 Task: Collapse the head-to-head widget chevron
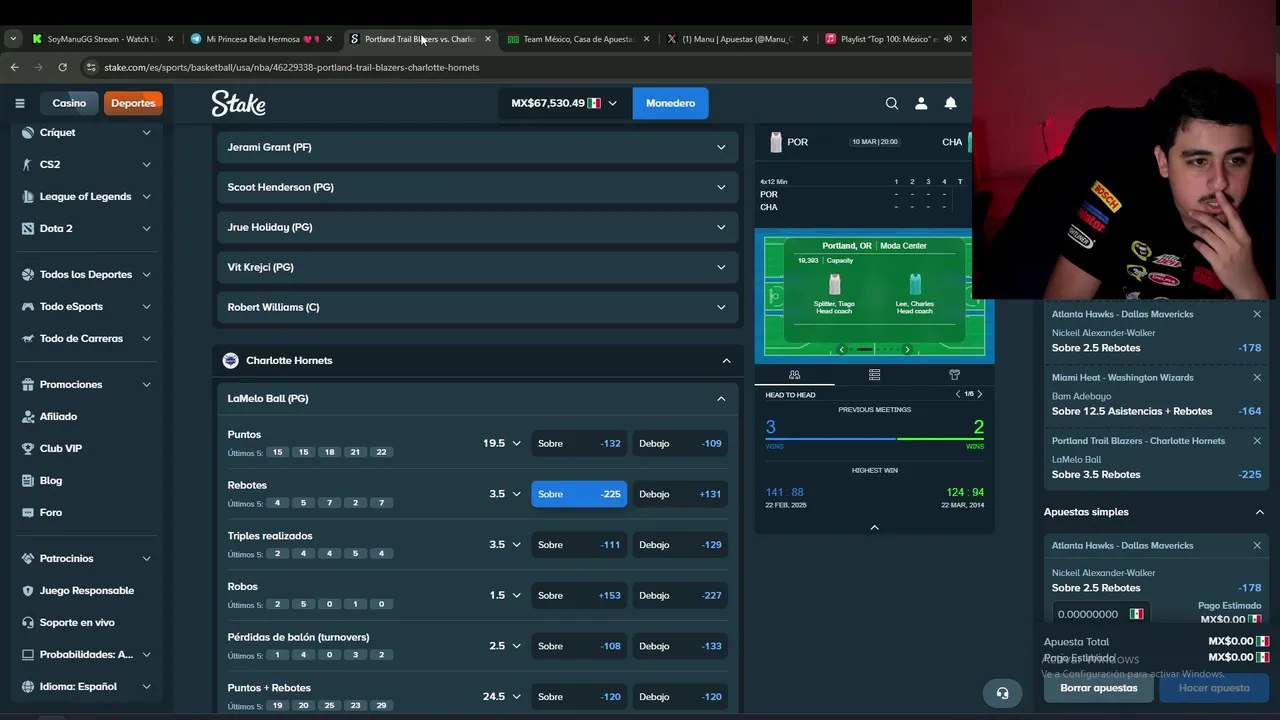[874, 527]
